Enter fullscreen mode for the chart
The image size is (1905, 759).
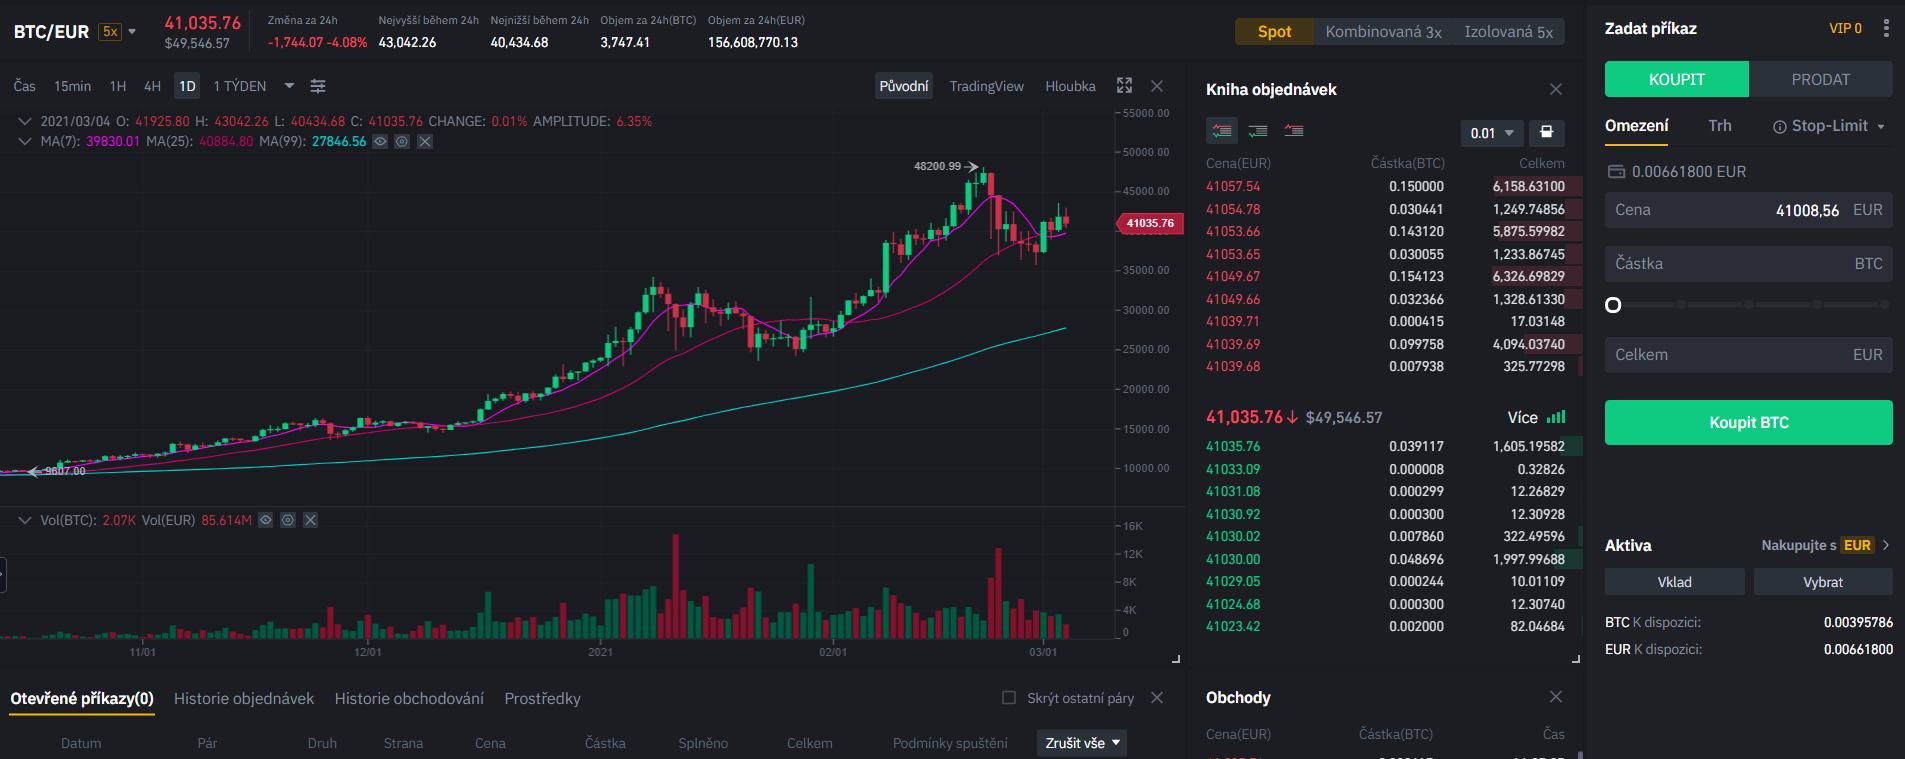[x=1124, y=86]
